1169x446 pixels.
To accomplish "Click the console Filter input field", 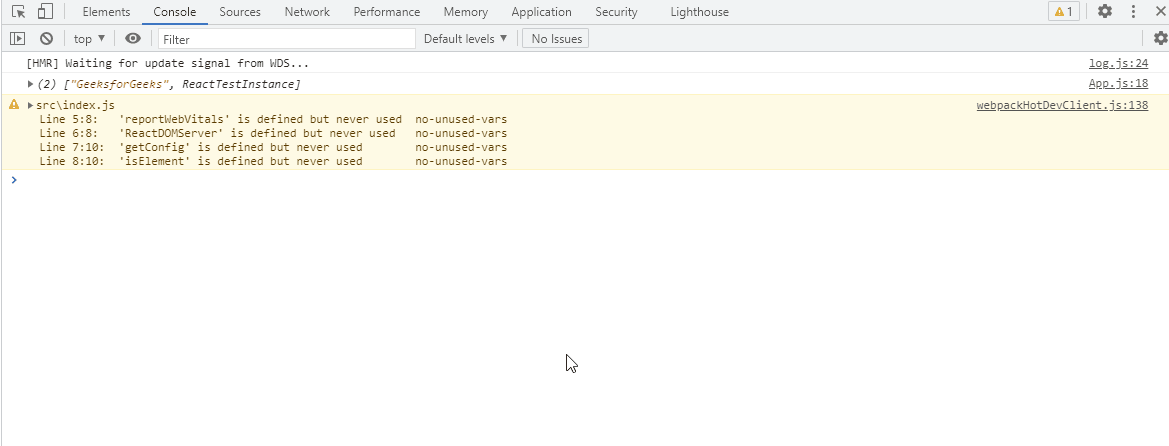I will tap(286, 39).
